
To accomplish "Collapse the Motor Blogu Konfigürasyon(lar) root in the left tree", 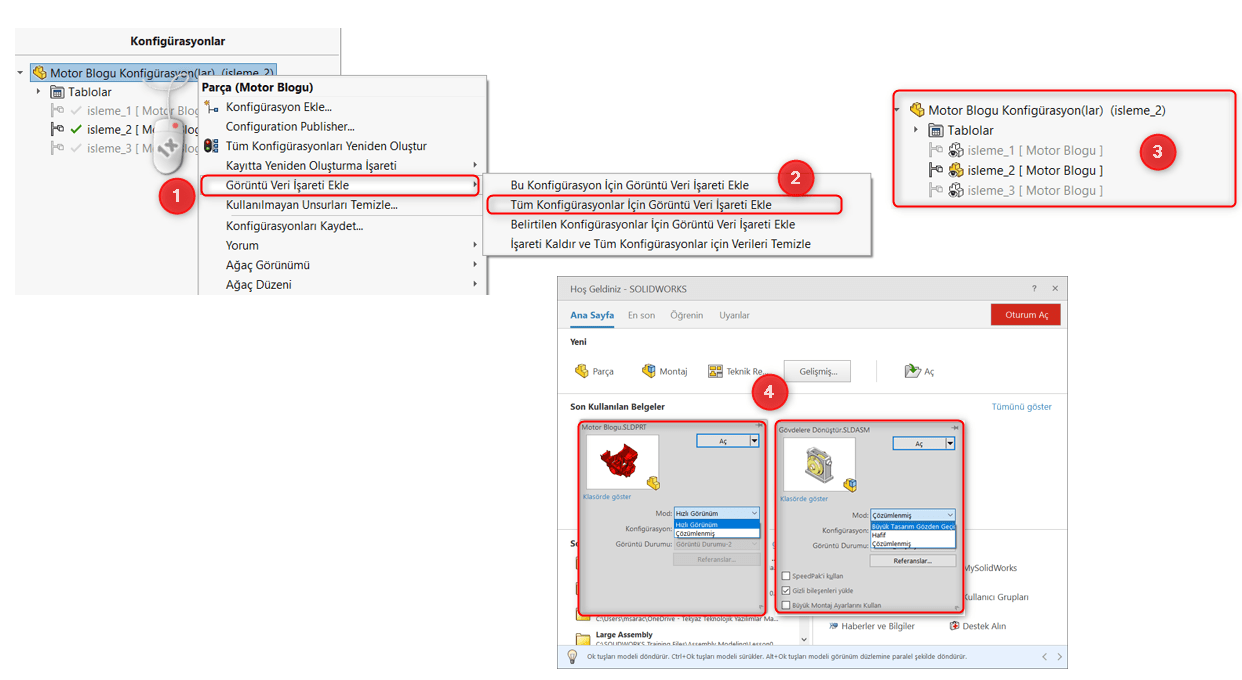I will (20, 73).
